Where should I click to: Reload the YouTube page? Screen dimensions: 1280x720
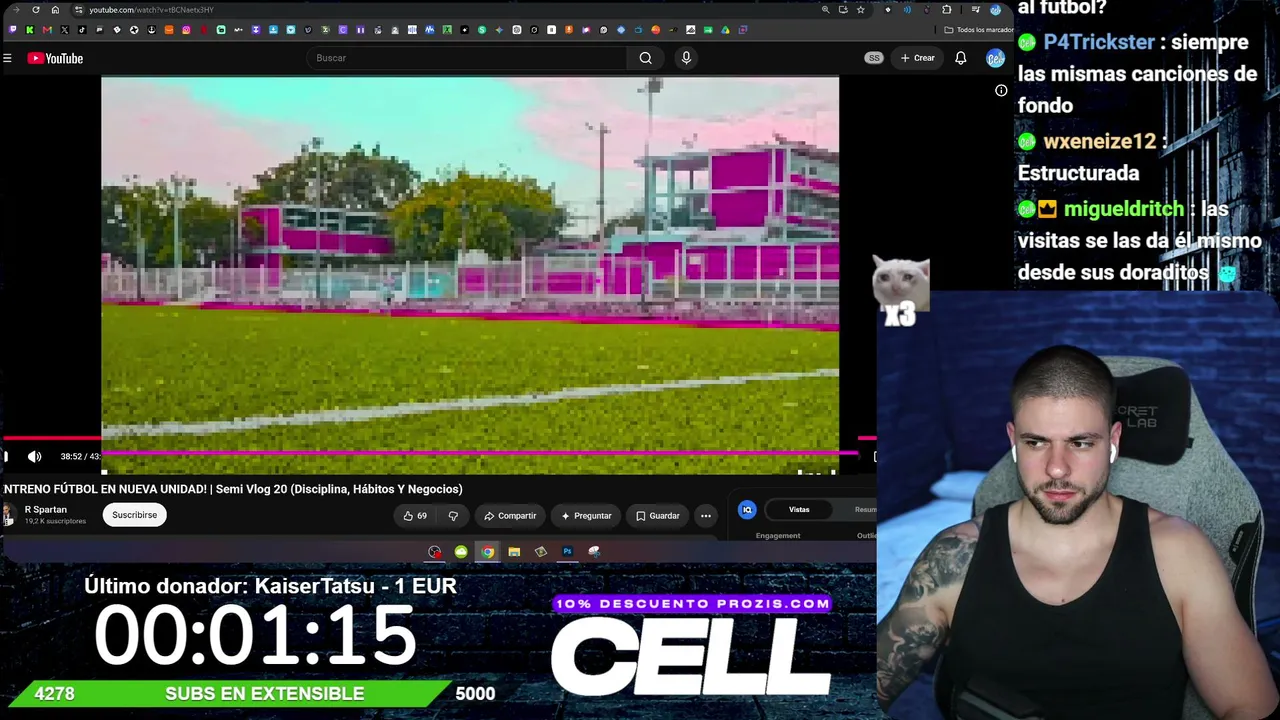tap(36, 10)
